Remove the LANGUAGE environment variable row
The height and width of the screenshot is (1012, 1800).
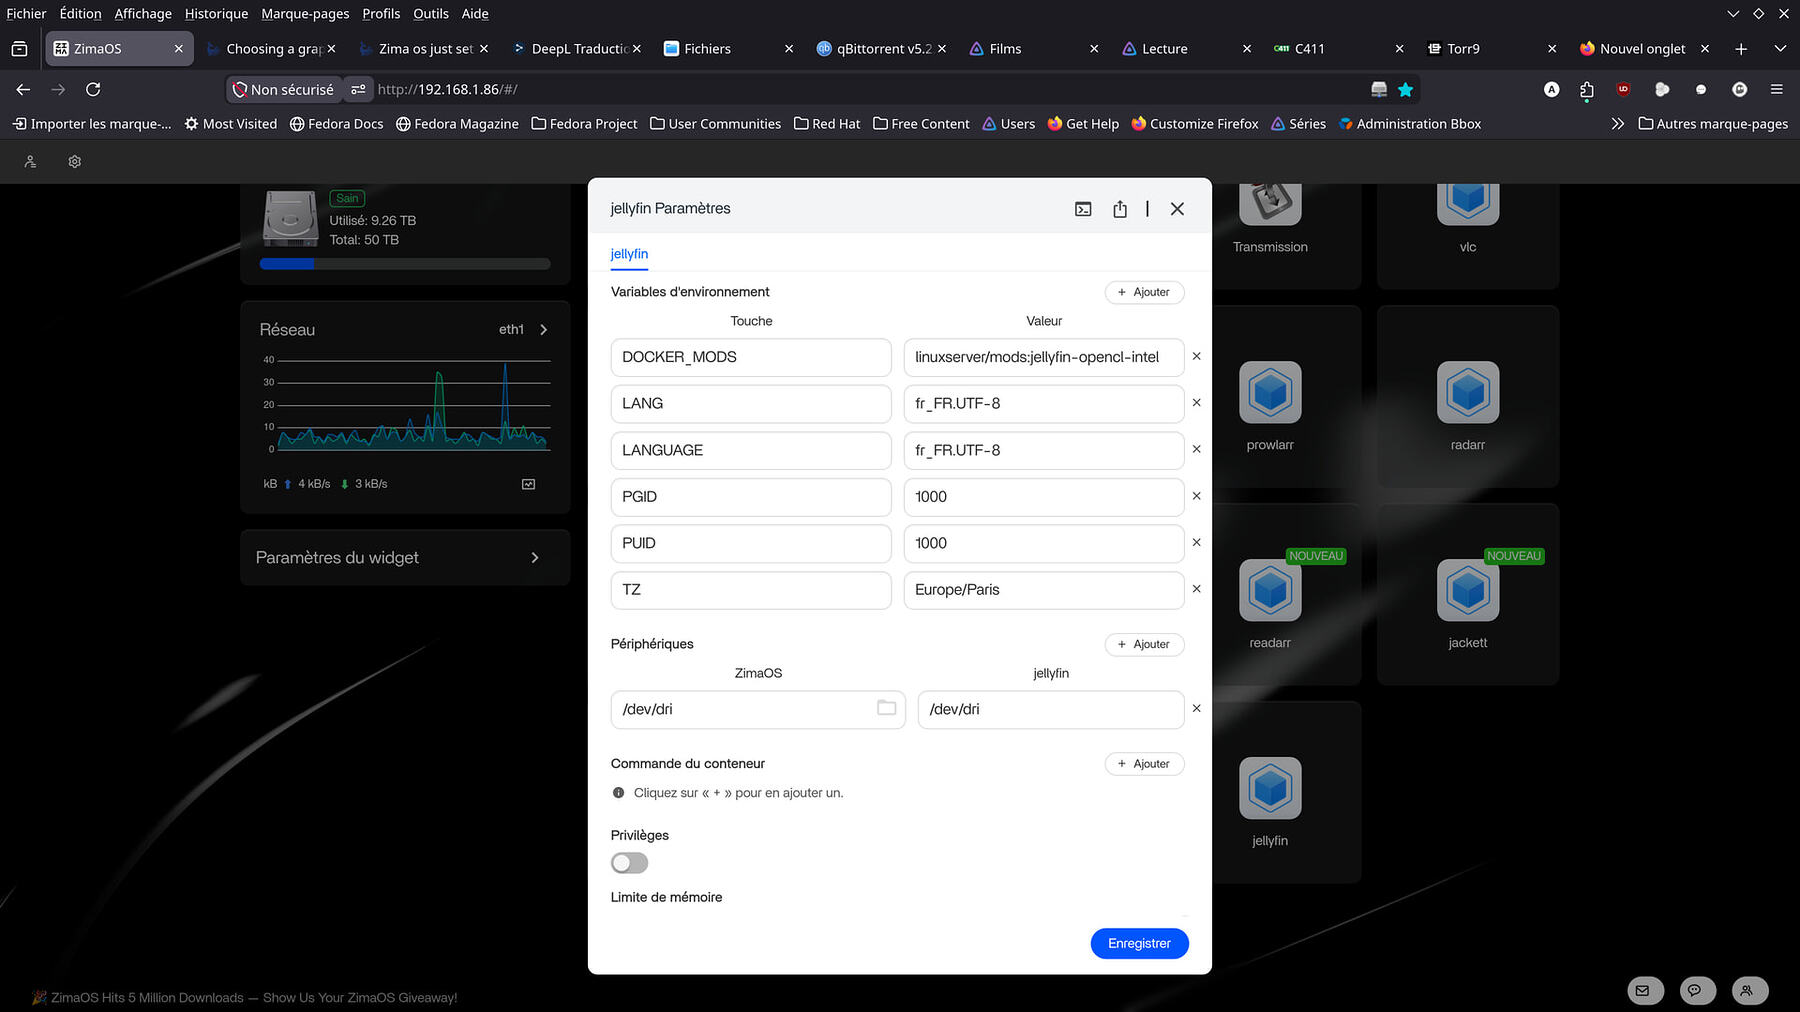click(x=1196, y=449)
